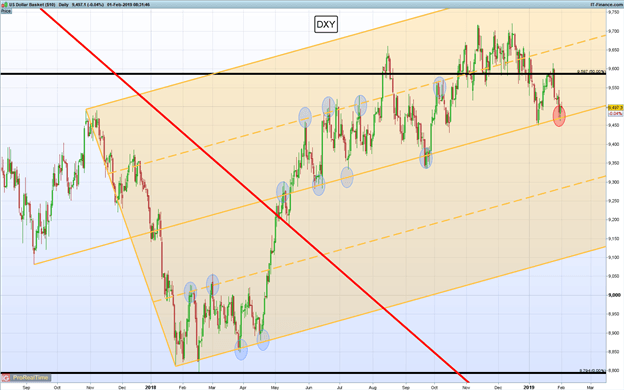The width and height of the screenshot is (624, 390).
Task: Click the 2019 label on time axis
Action: pyautogui.click(x=528, y=387)
